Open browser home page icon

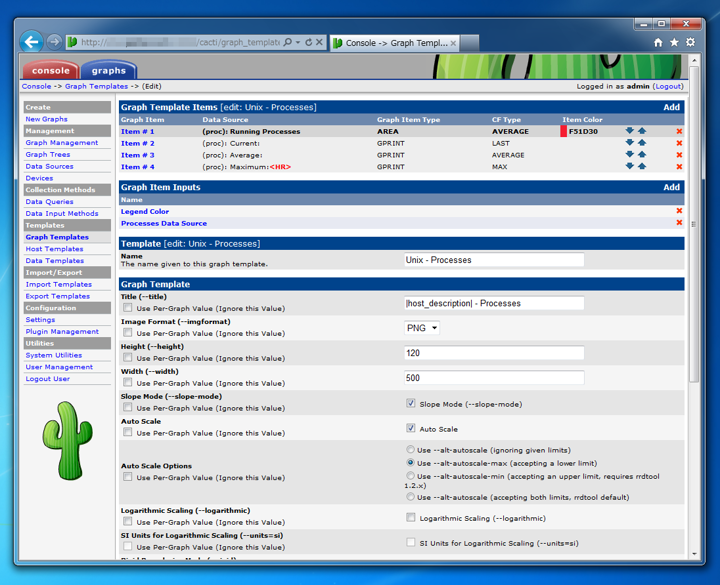(x=658, y=43)
